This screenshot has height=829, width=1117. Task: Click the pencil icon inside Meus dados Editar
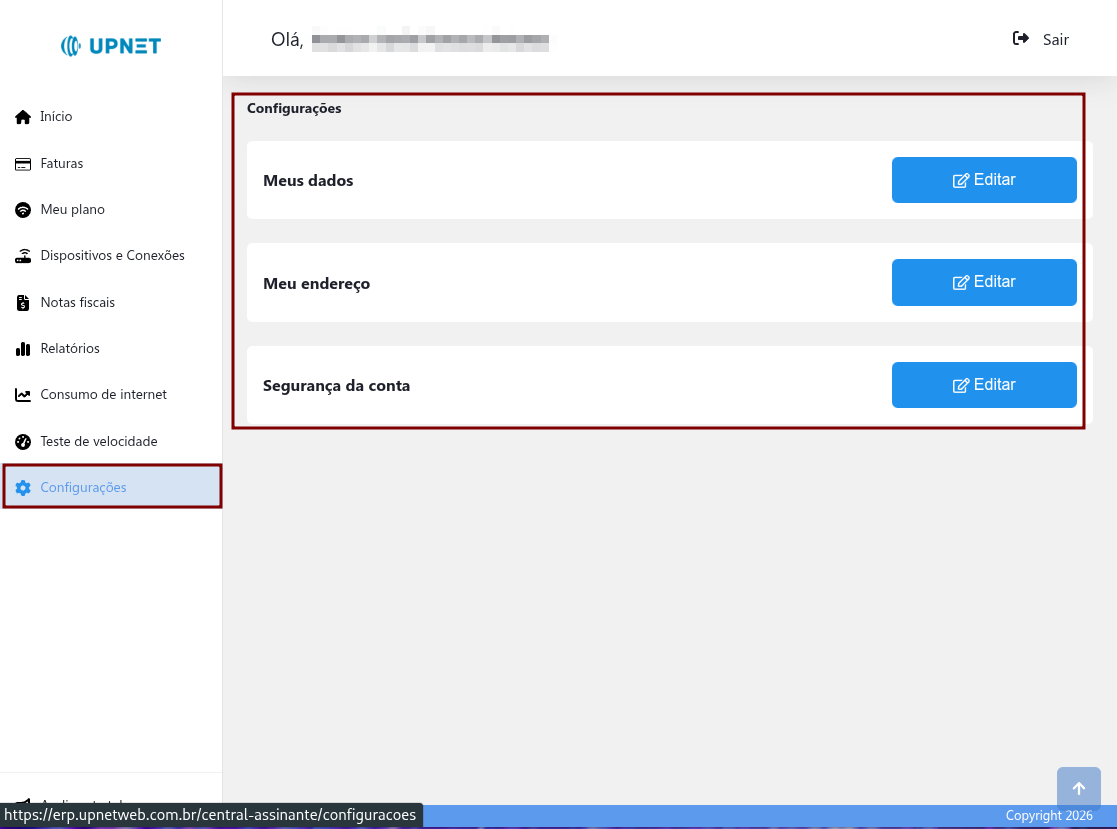click(x=960, y=179)
